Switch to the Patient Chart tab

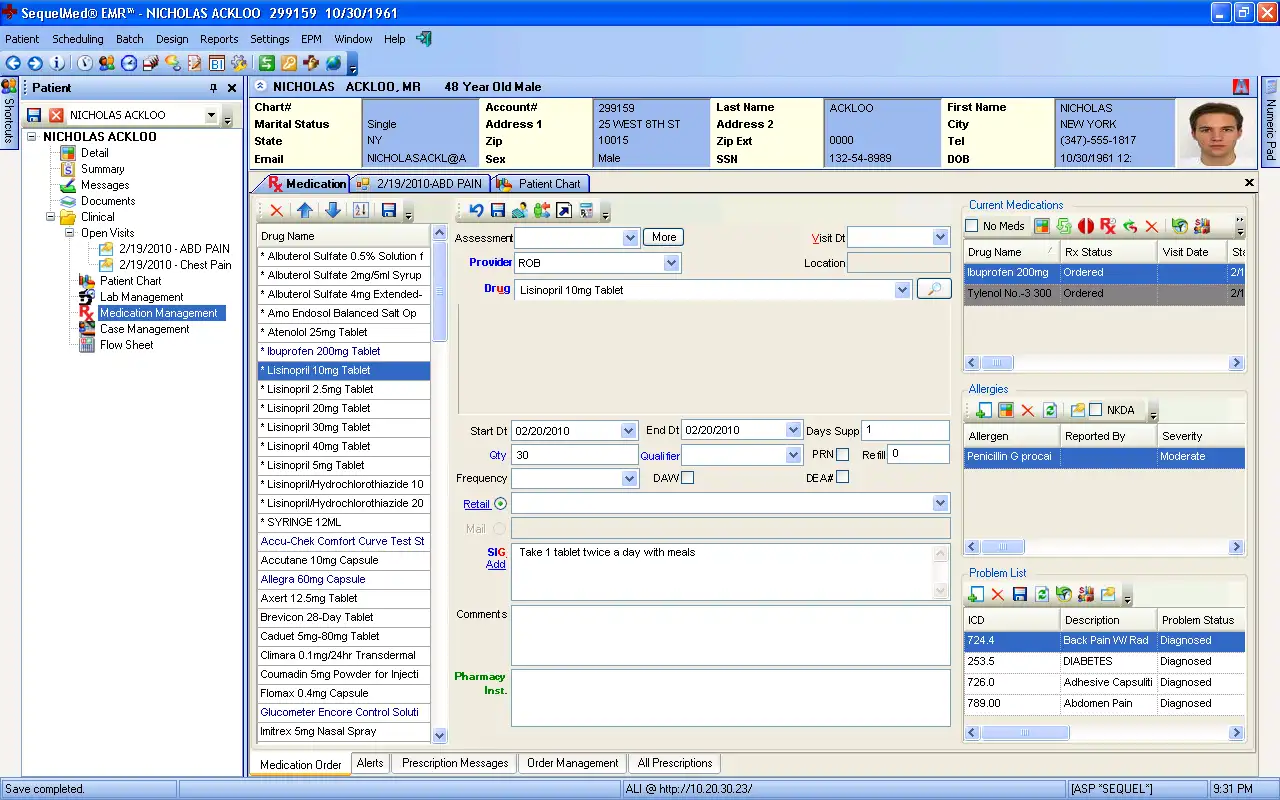pyautogui.click(x=547, y=183)
